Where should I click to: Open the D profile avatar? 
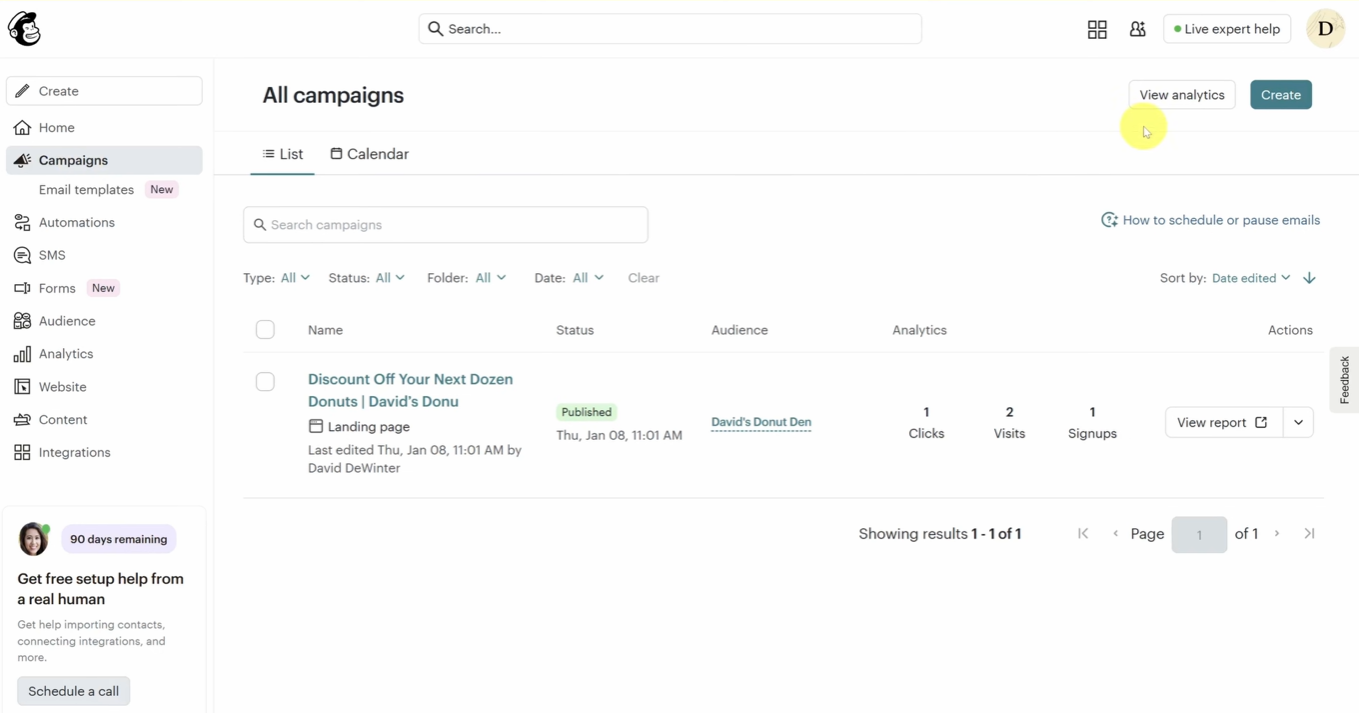coord(1325,29)
